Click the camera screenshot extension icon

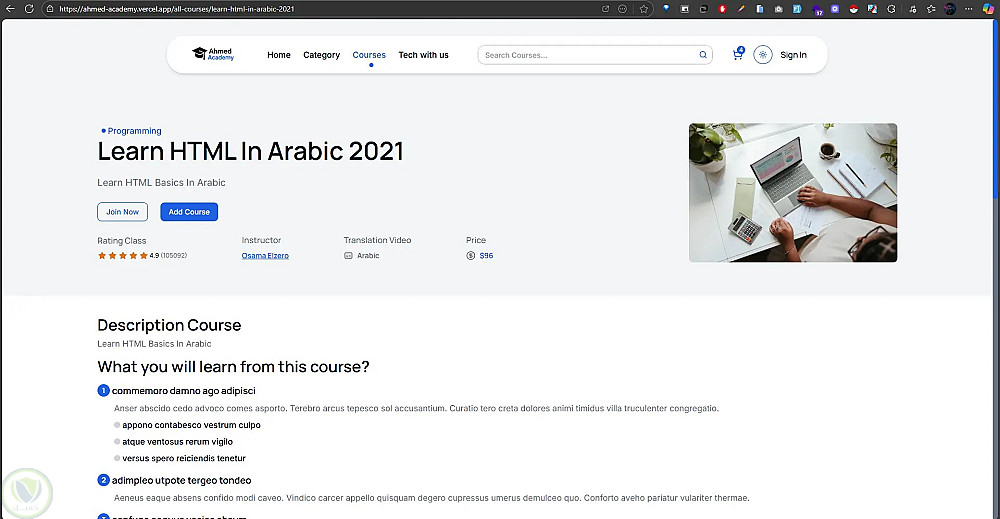click(x=779, y=9)
